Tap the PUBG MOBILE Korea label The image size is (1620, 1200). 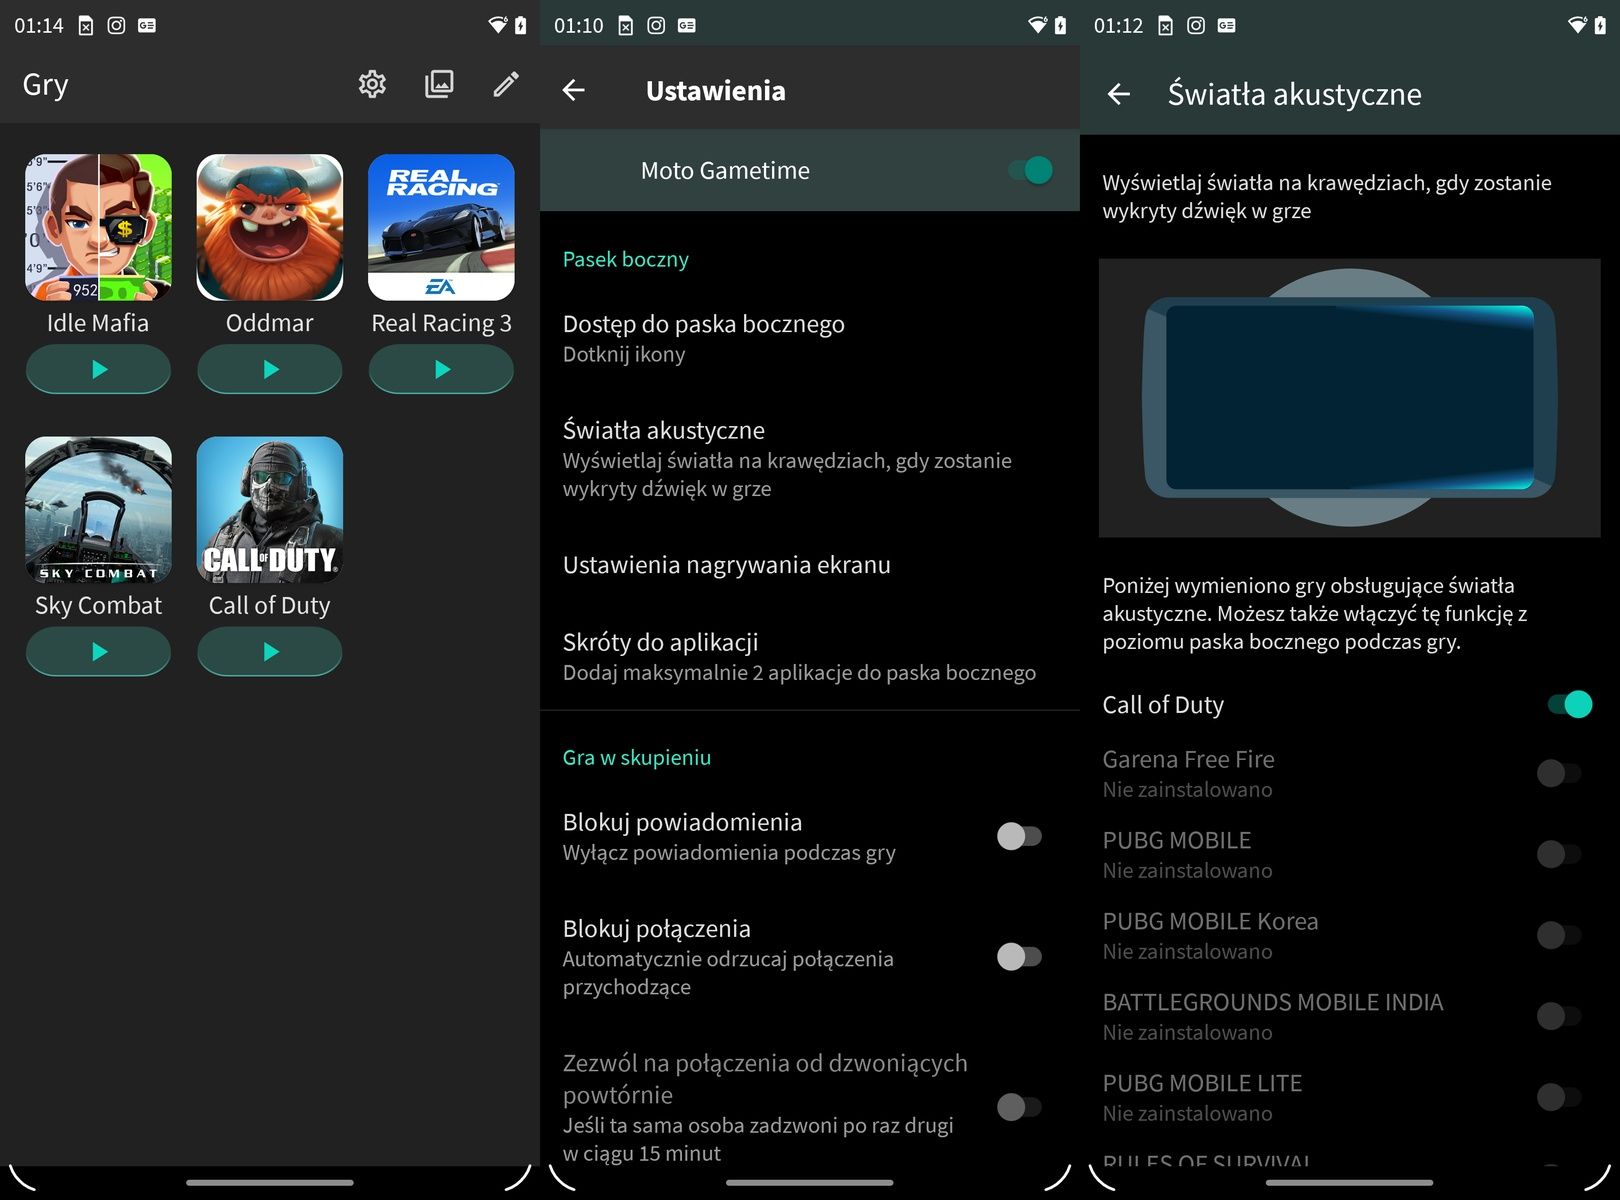coord(1210,921)
